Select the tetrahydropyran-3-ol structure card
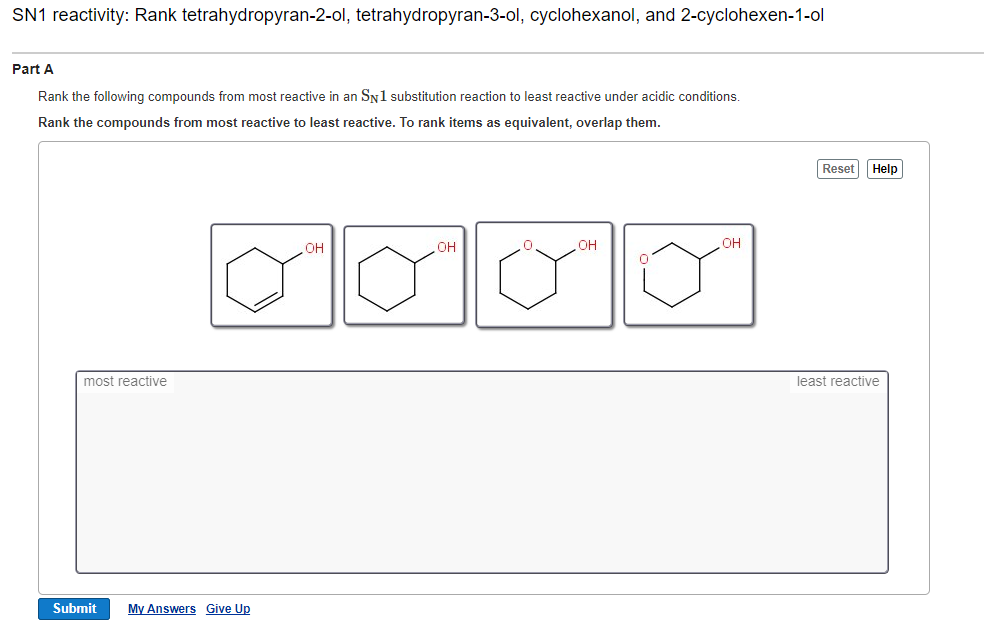995x629 pixels. 688,275
